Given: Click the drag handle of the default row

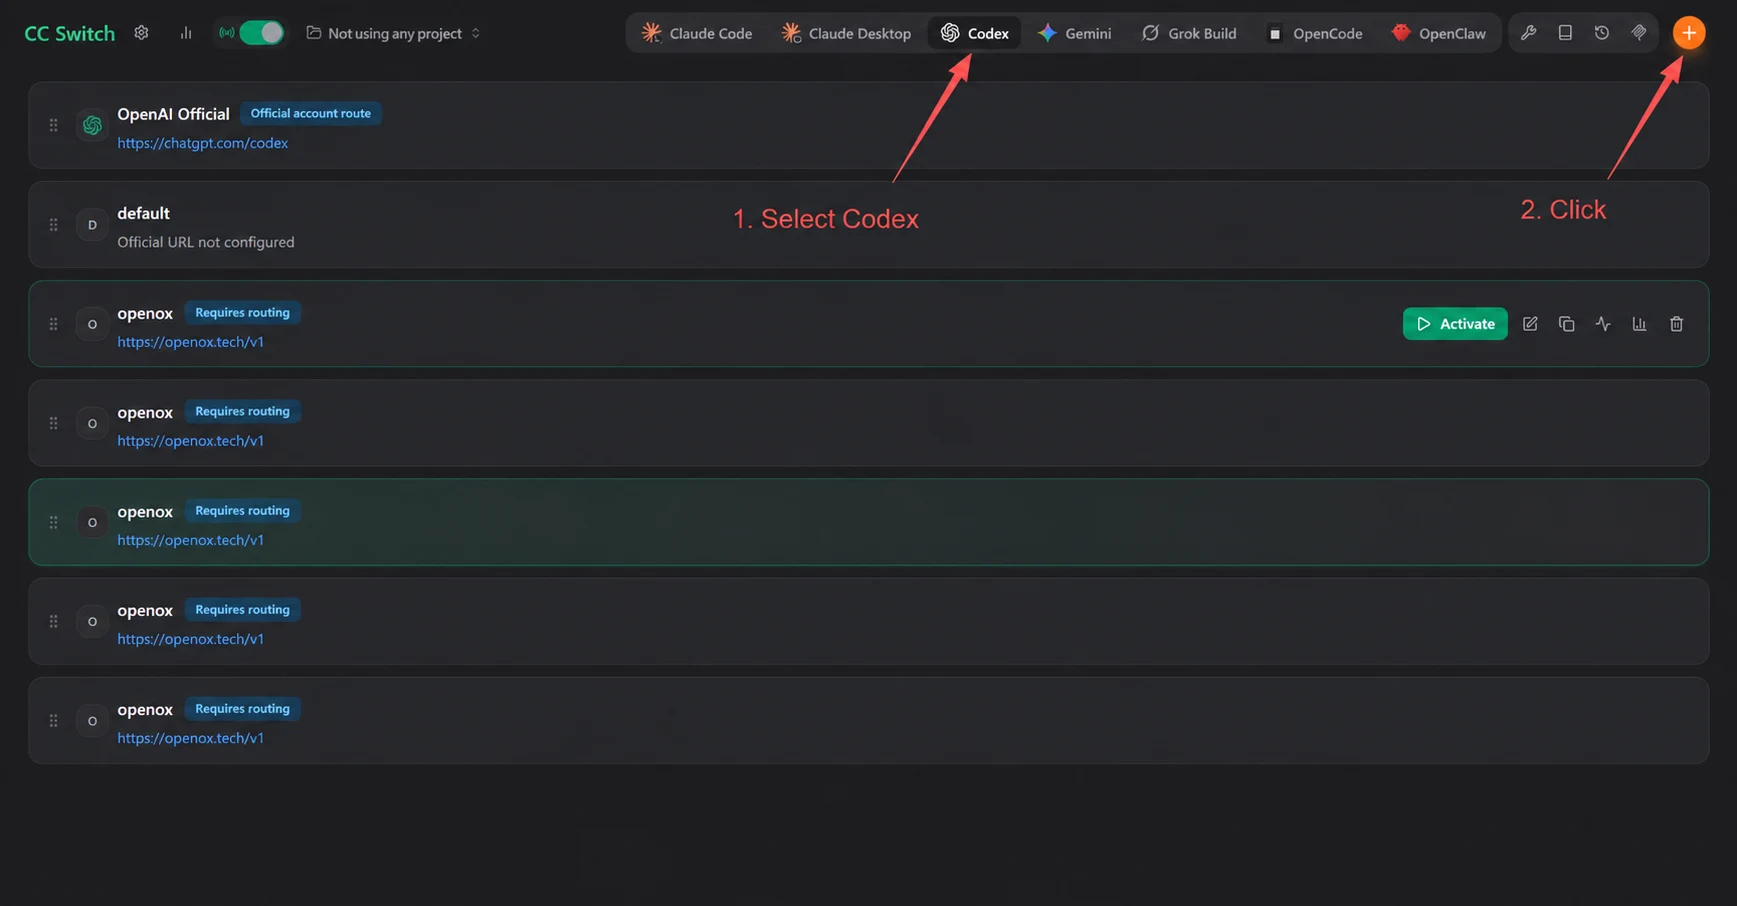Looking at the screenshot, I should [53, 224].
